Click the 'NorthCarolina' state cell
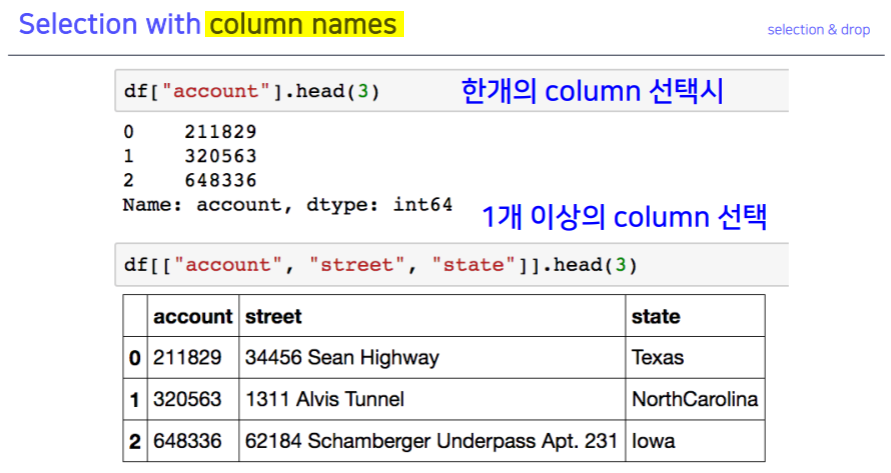The image size is (891, 473). point(695,399)
